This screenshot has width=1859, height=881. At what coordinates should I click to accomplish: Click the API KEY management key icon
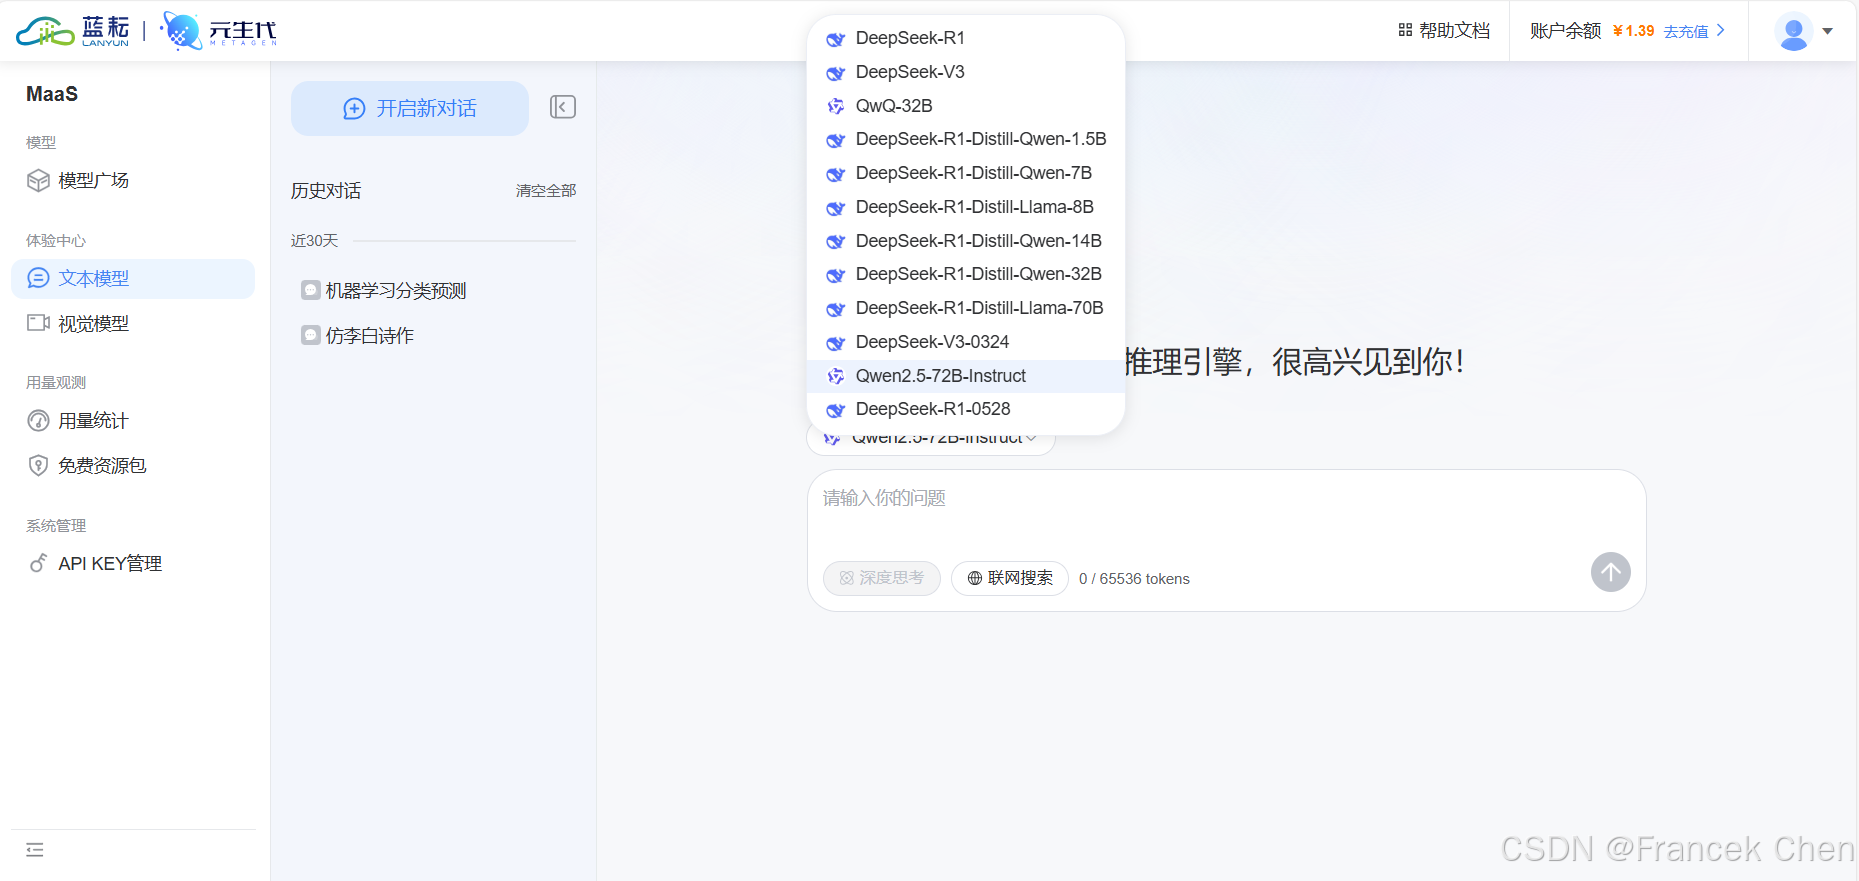click(38, 563)
